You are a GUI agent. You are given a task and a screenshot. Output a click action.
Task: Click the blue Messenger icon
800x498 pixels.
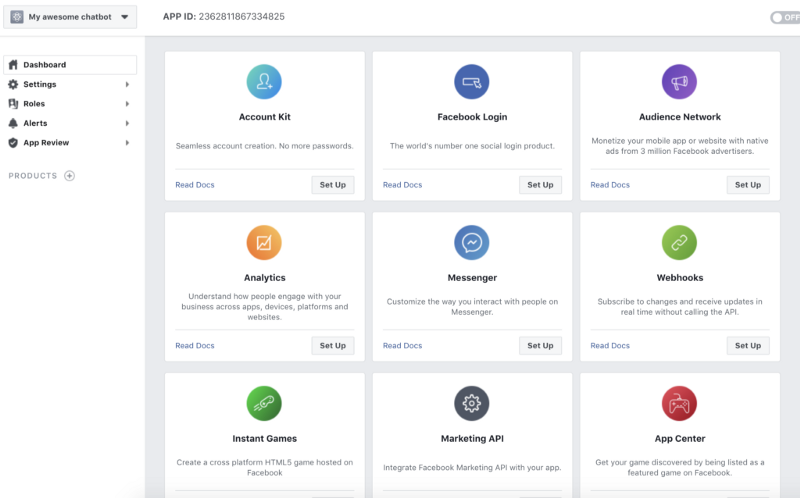pos(472,242)
